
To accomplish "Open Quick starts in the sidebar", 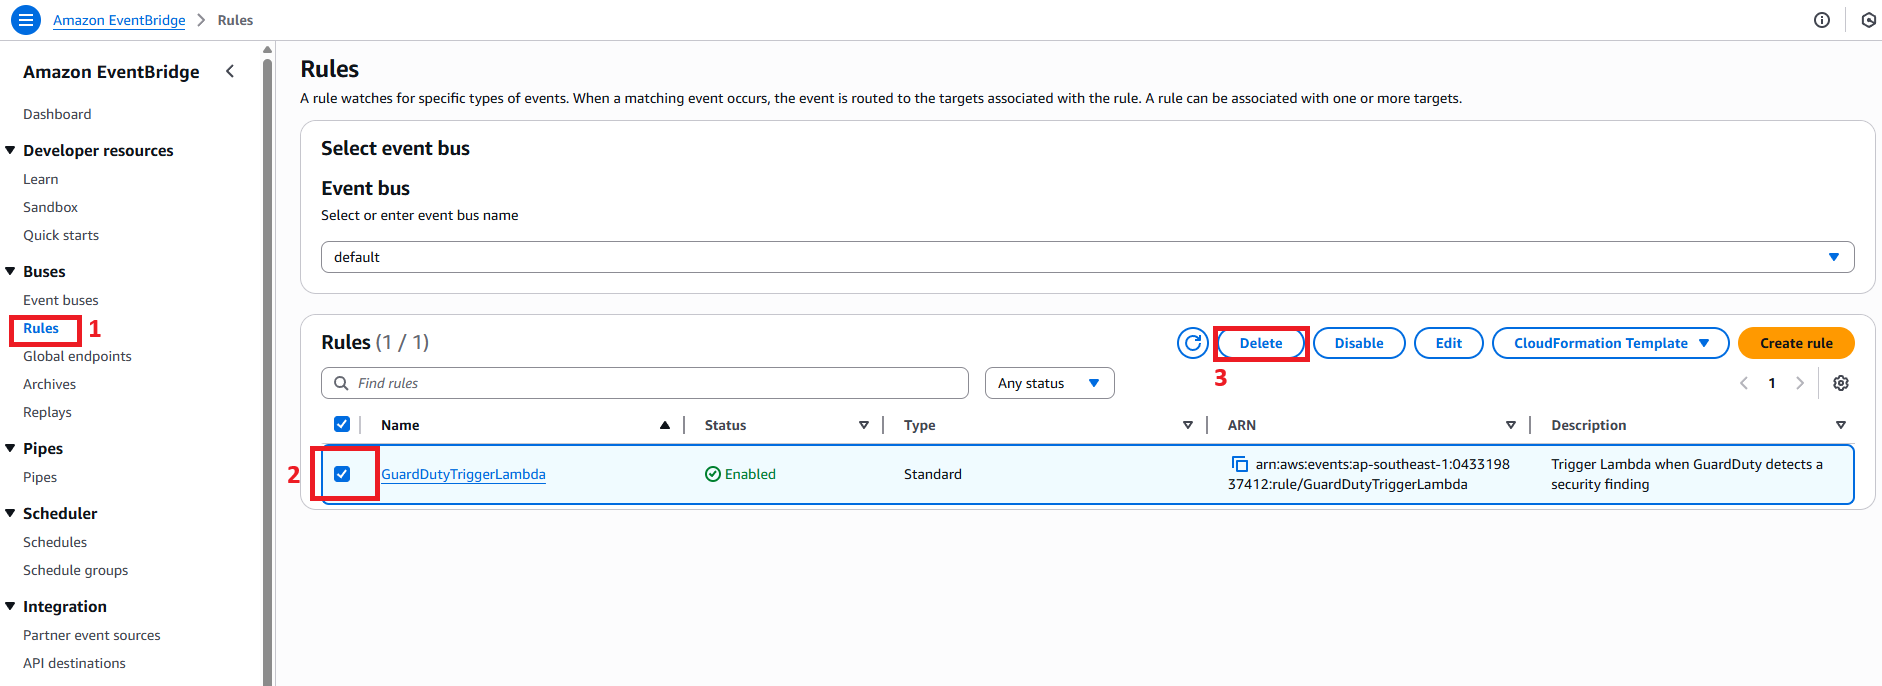I will click(61, 235).
